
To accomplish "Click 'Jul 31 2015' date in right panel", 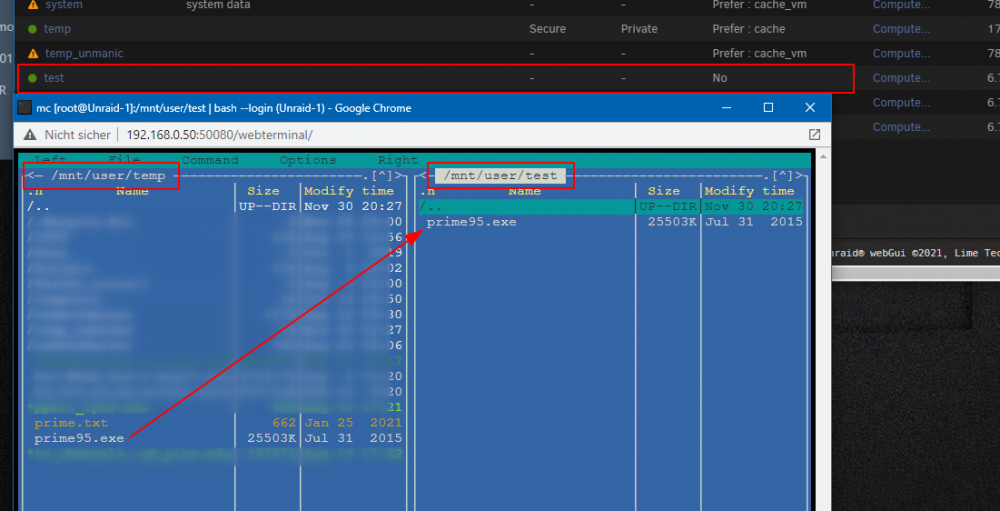I will 753,222.
